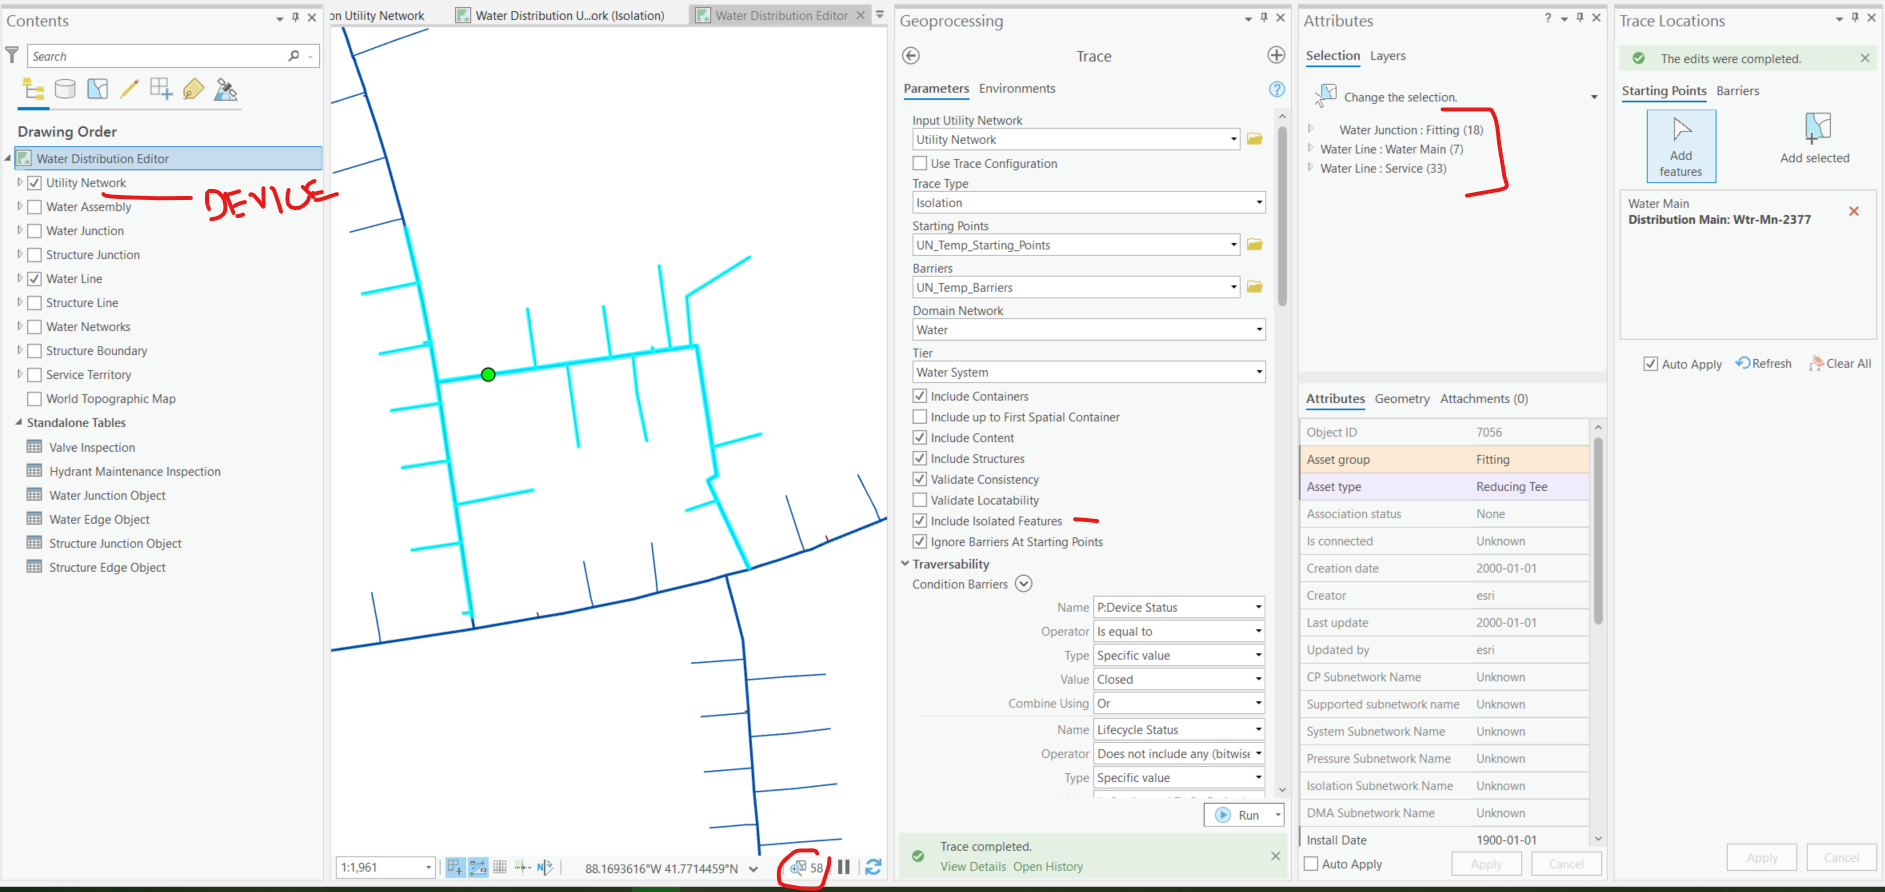Image resolution: width=1885 pixels, height=892 pixels.
Task: Remove Water Main starting point with red X
Action: pos(1854,211)
